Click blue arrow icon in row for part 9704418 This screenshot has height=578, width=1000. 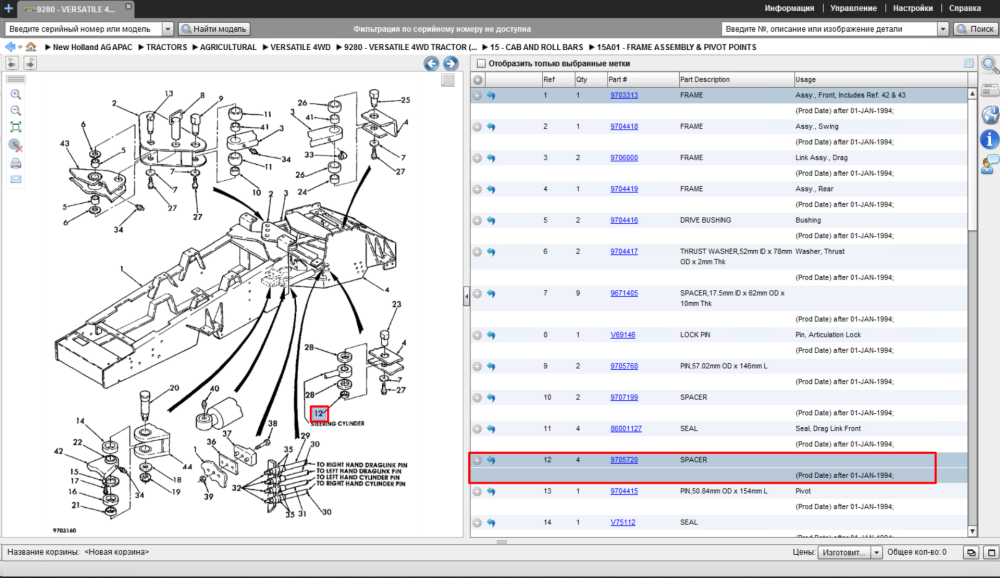point(491,126)
